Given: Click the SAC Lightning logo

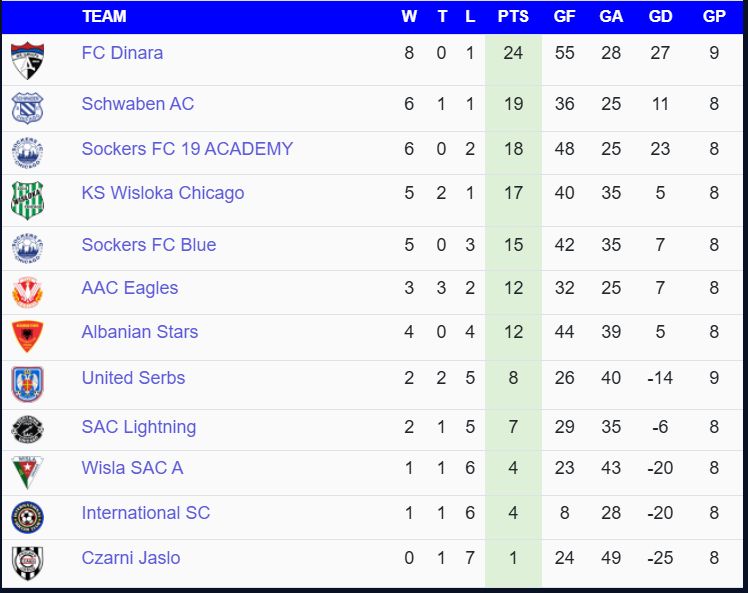Looking at the screenshot, I should click(27, 430).
